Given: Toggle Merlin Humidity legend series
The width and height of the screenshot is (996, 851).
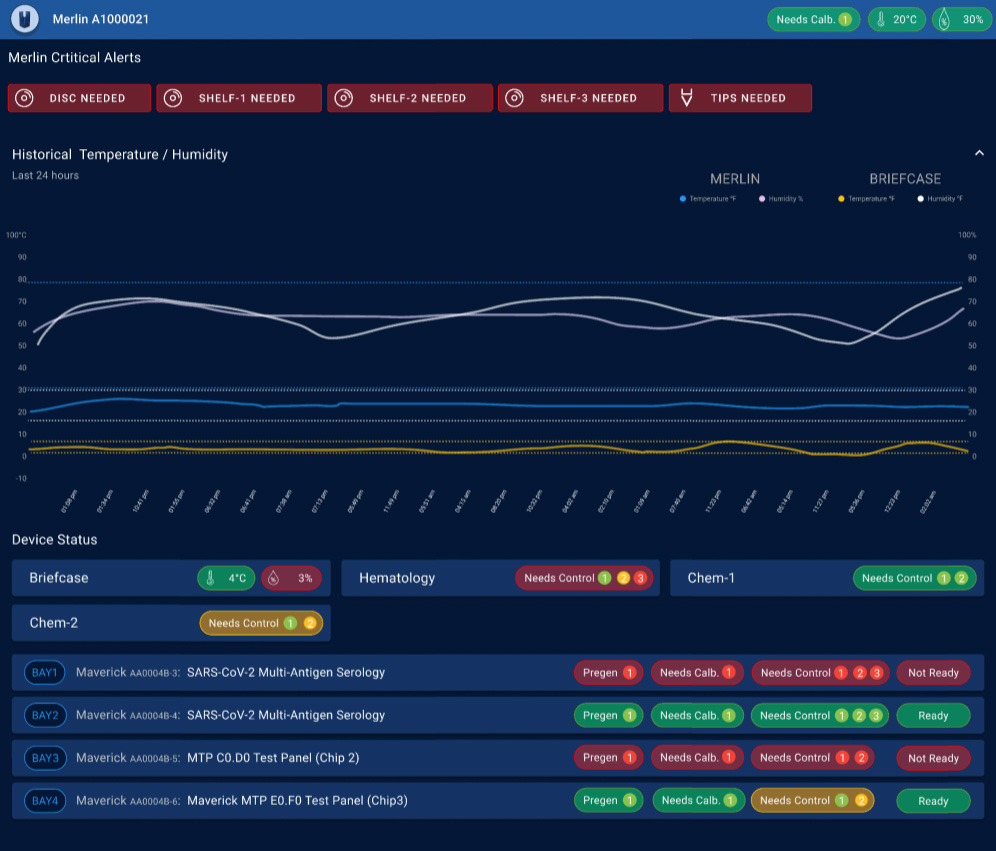Looking at the screenshot, I should click(x=781, y=199).
